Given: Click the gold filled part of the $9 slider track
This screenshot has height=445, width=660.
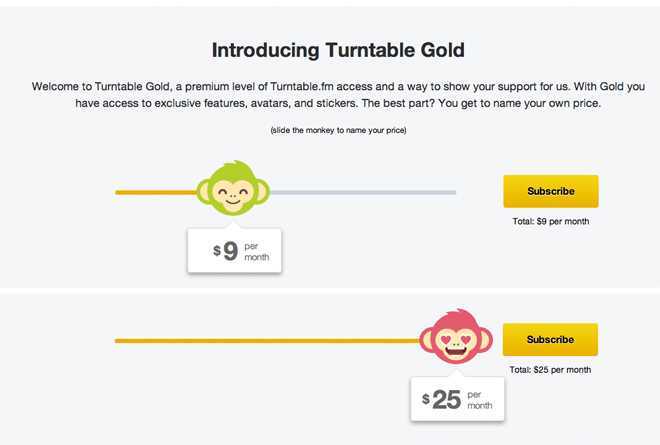Looking at the screenshot, I should pos(156,192).
